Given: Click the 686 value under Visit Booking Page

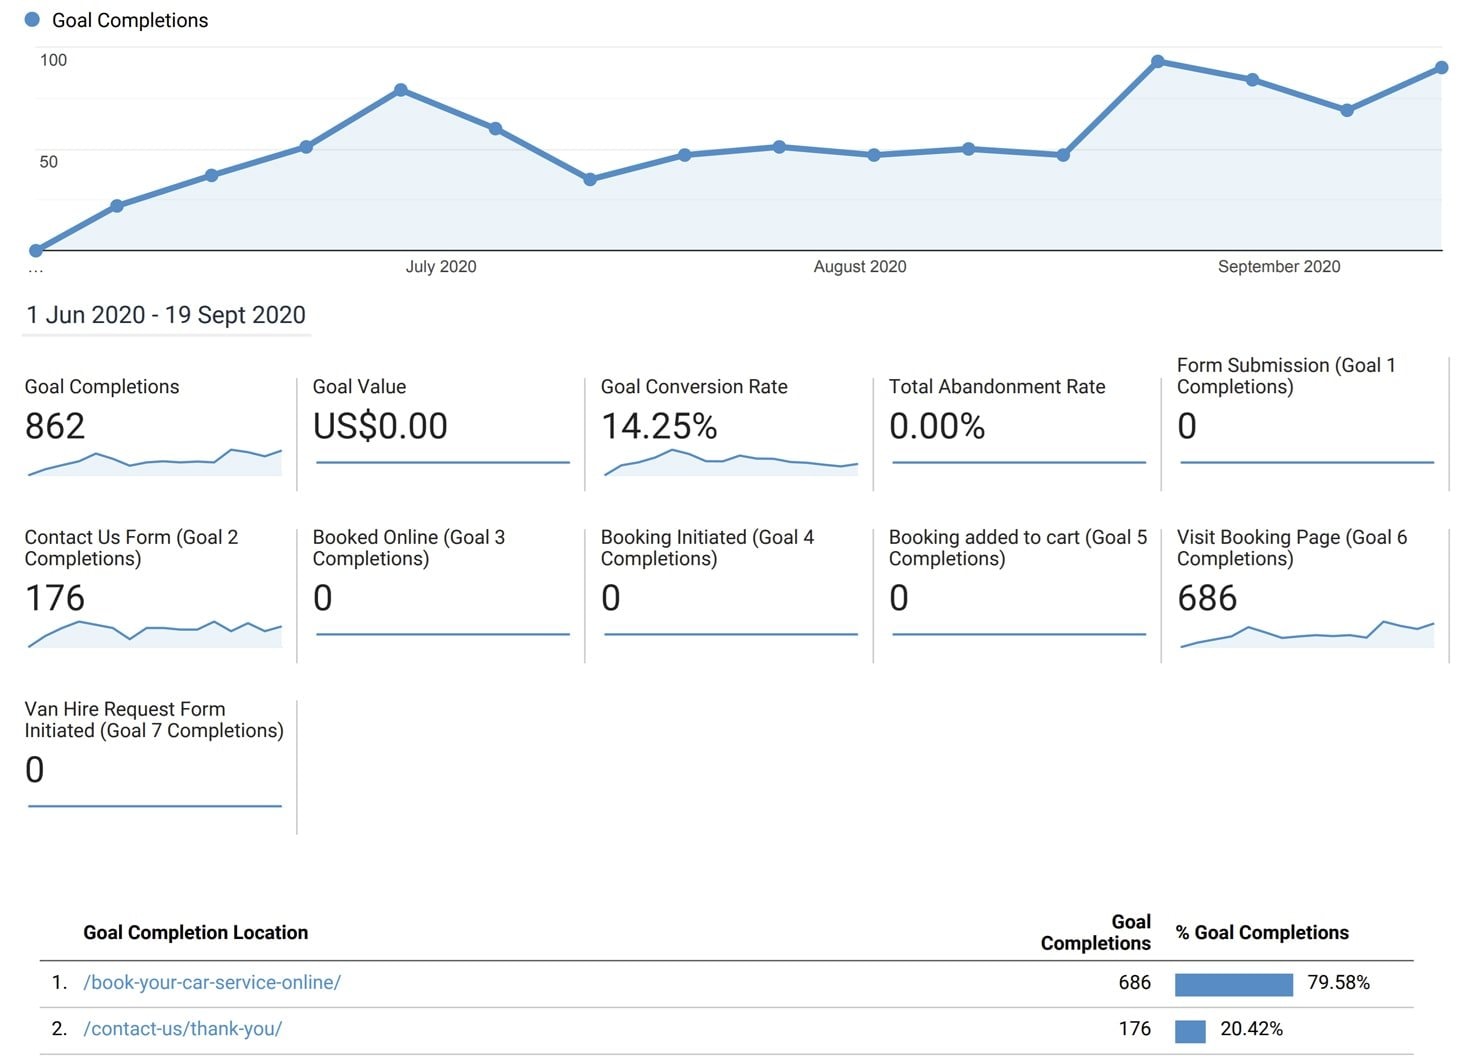Looking at the screenshot, I should 1207,598.
